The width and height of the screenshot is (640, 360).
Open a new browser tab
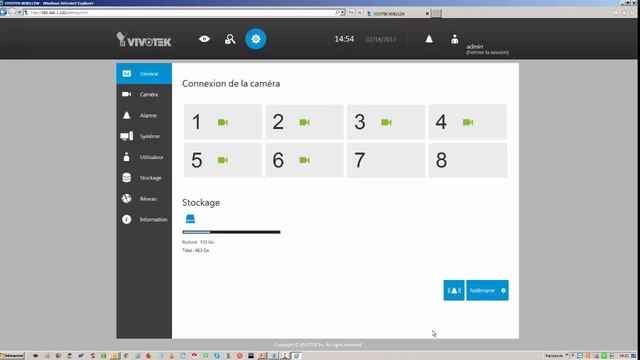coord(436,13)
